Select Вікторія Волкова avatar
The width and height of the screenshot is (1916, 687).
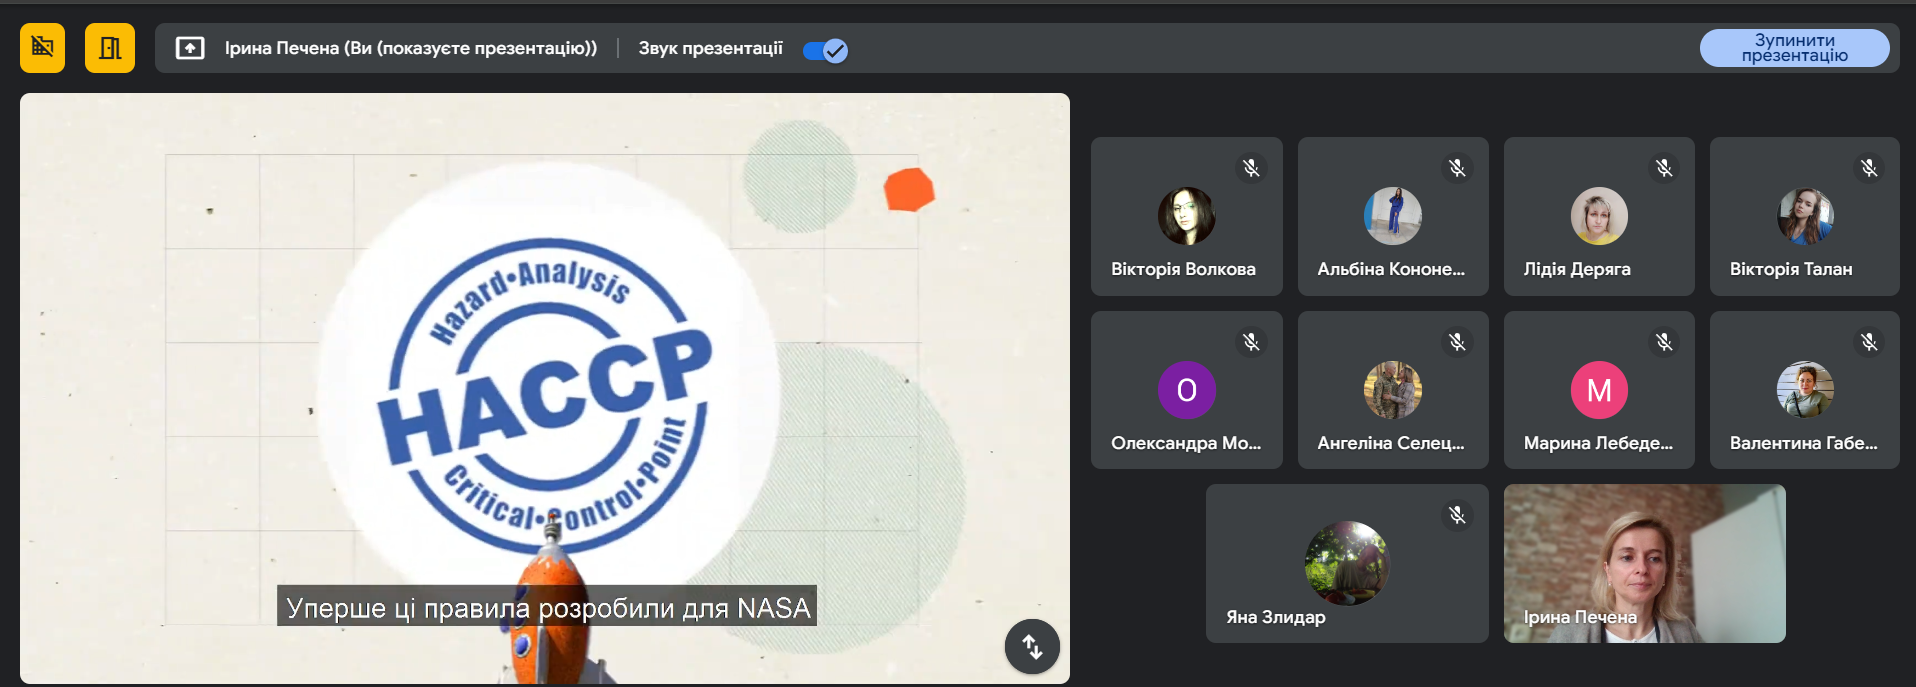1187,216
